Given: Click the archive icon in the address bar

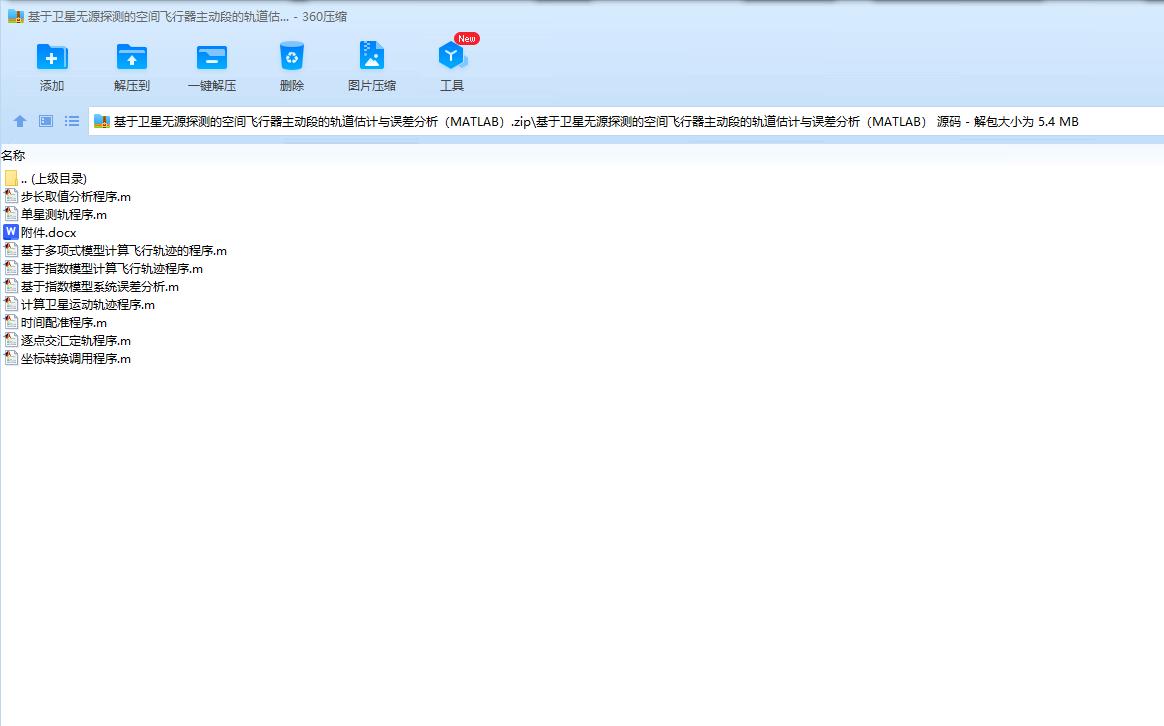Looking at the screenshot, I should pyautogui.click(x=102, y=122).
